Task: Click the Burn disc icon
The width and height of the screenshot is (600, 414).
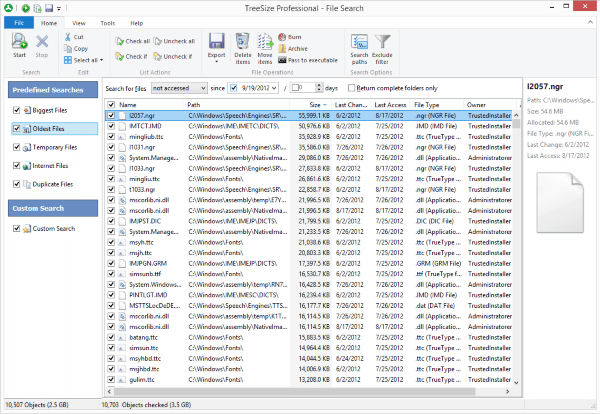Action: [x=282, y=37]
